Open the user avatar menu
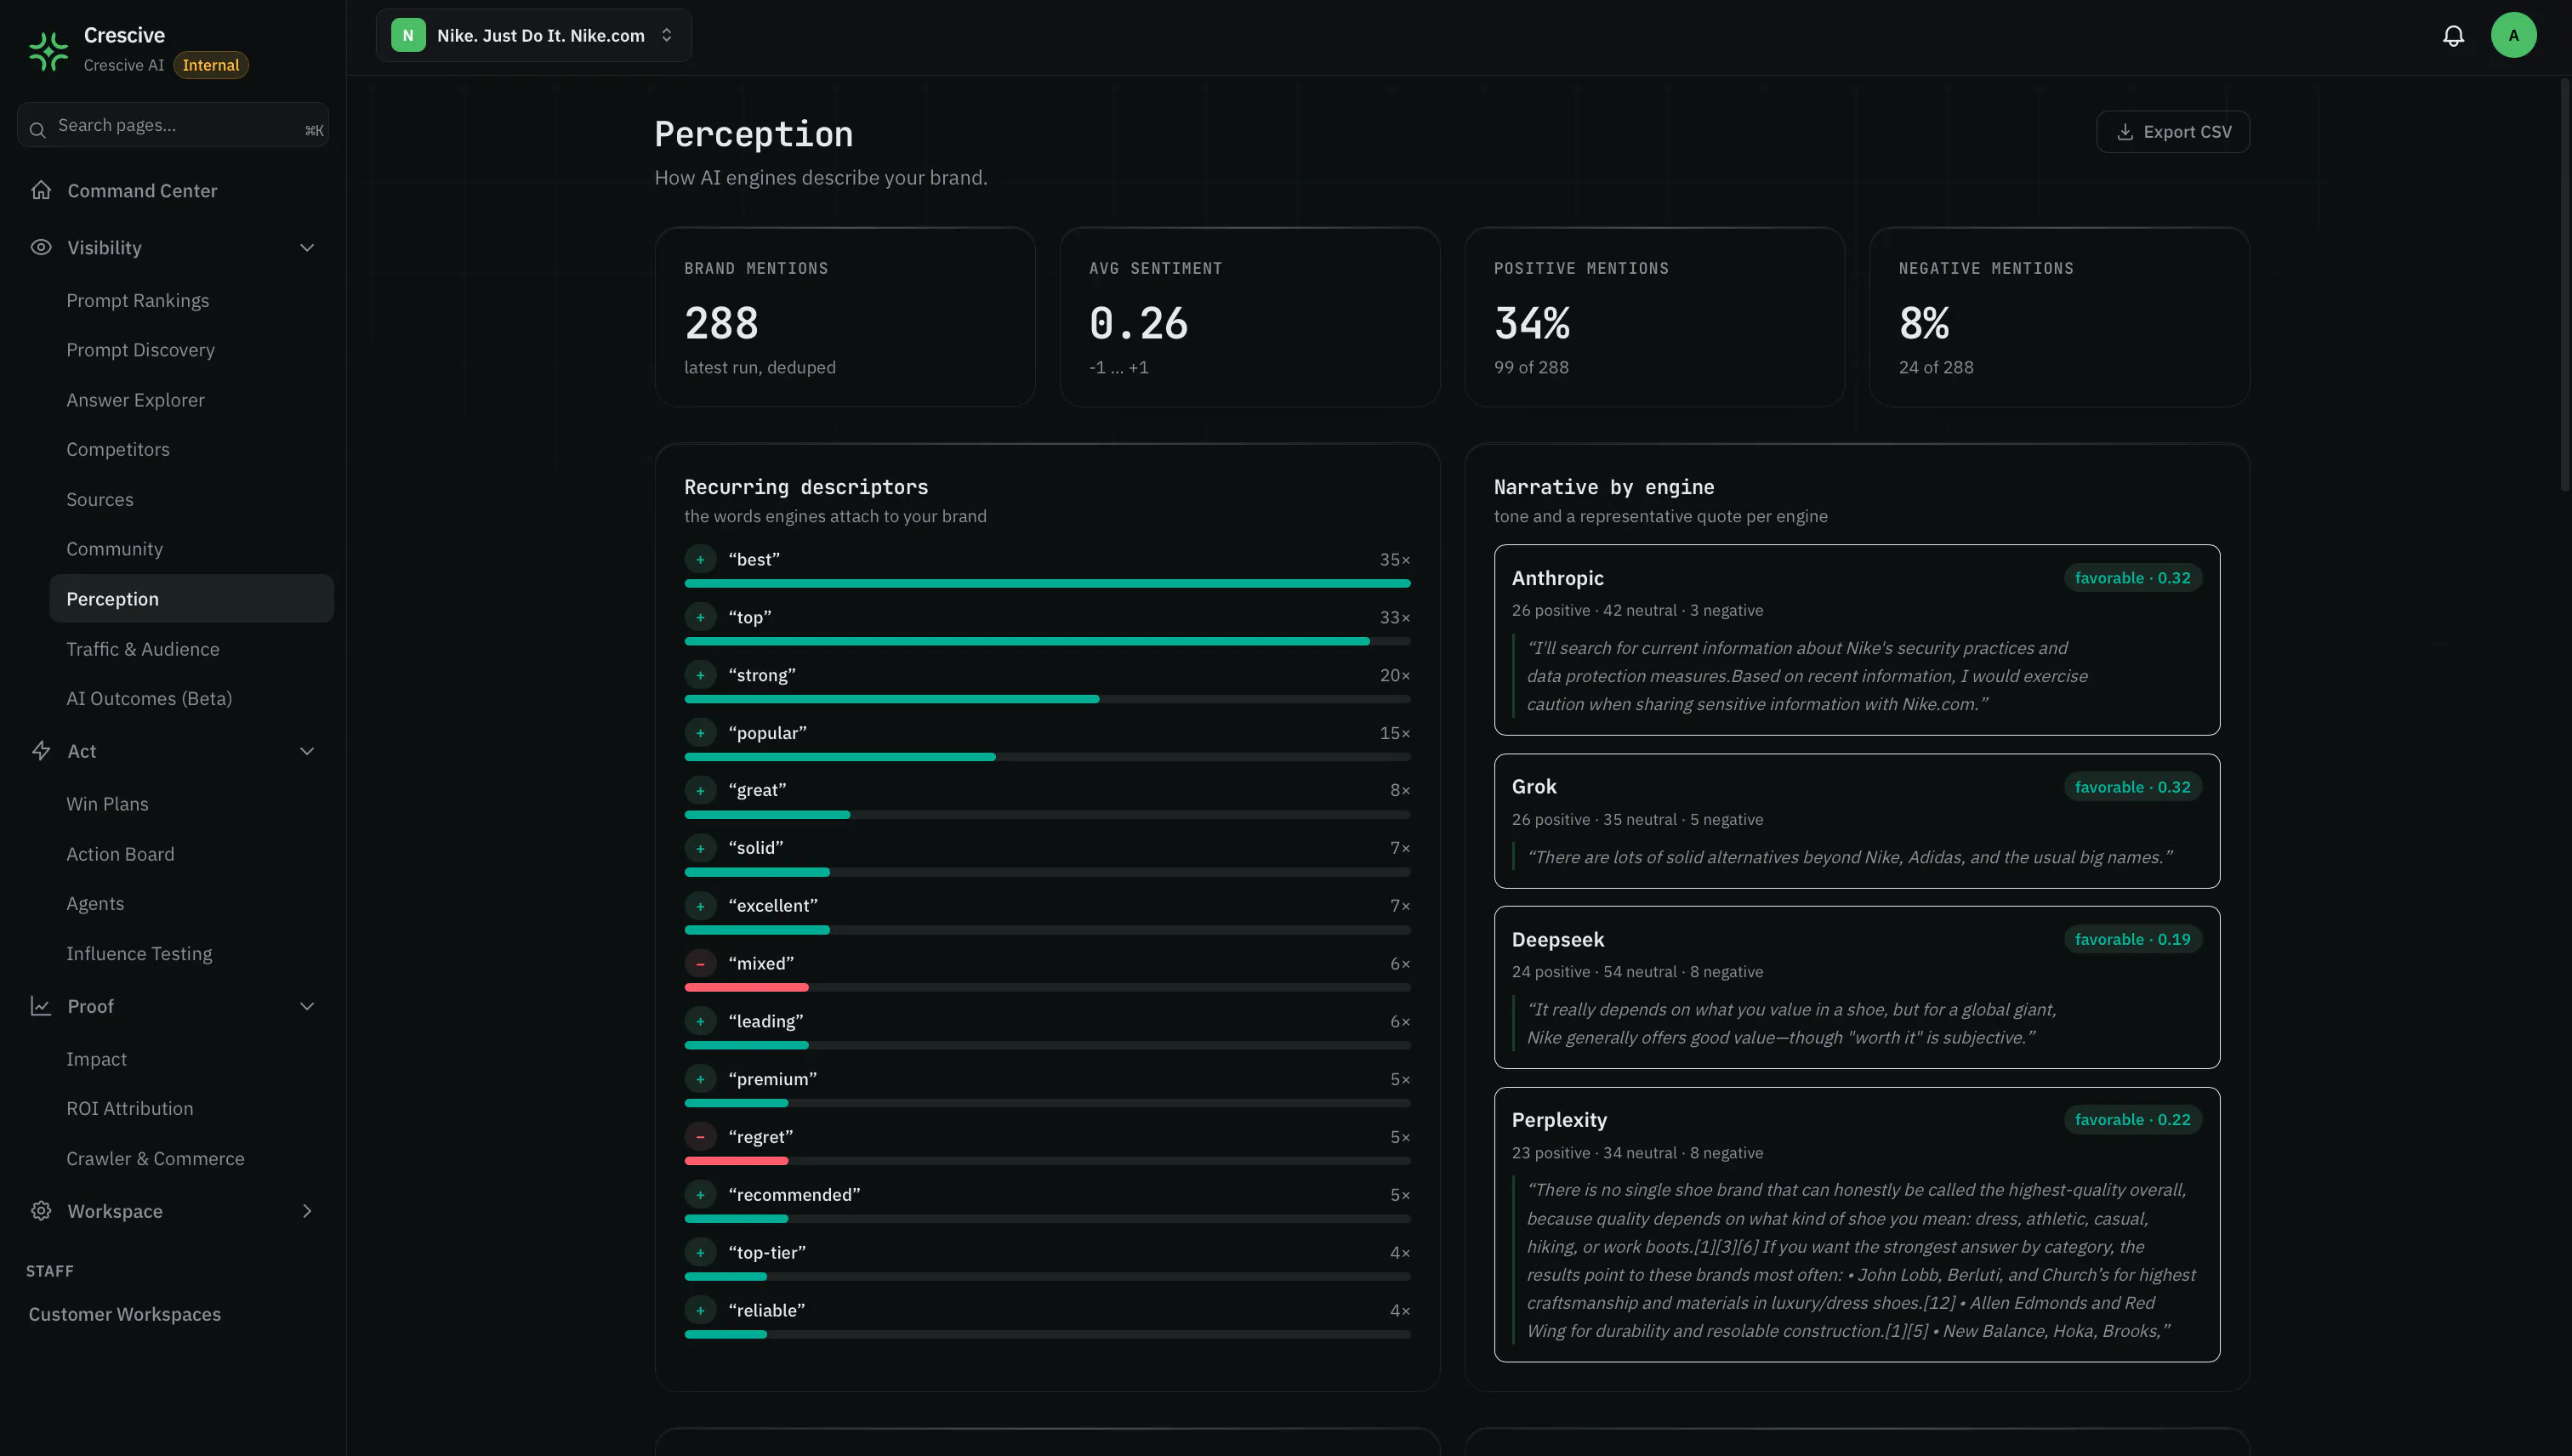Image resolution: width=2572 pixels, height=1456 pixels. pyautogui.click(x=2513, y=35)
